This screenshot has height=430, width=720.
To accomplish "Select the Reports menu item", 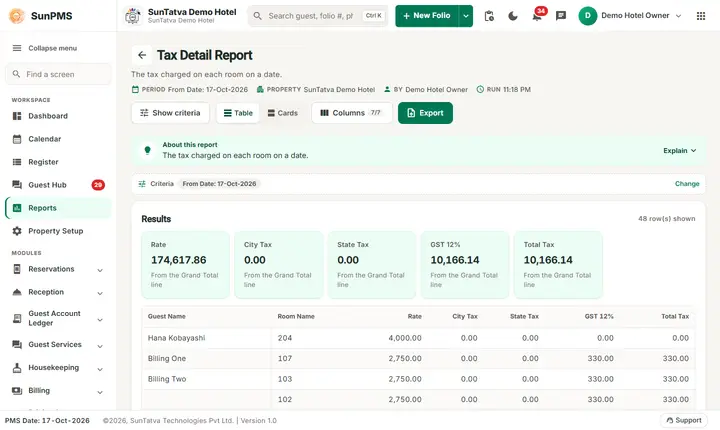I will pyautogui.click(x=58, y=208).
